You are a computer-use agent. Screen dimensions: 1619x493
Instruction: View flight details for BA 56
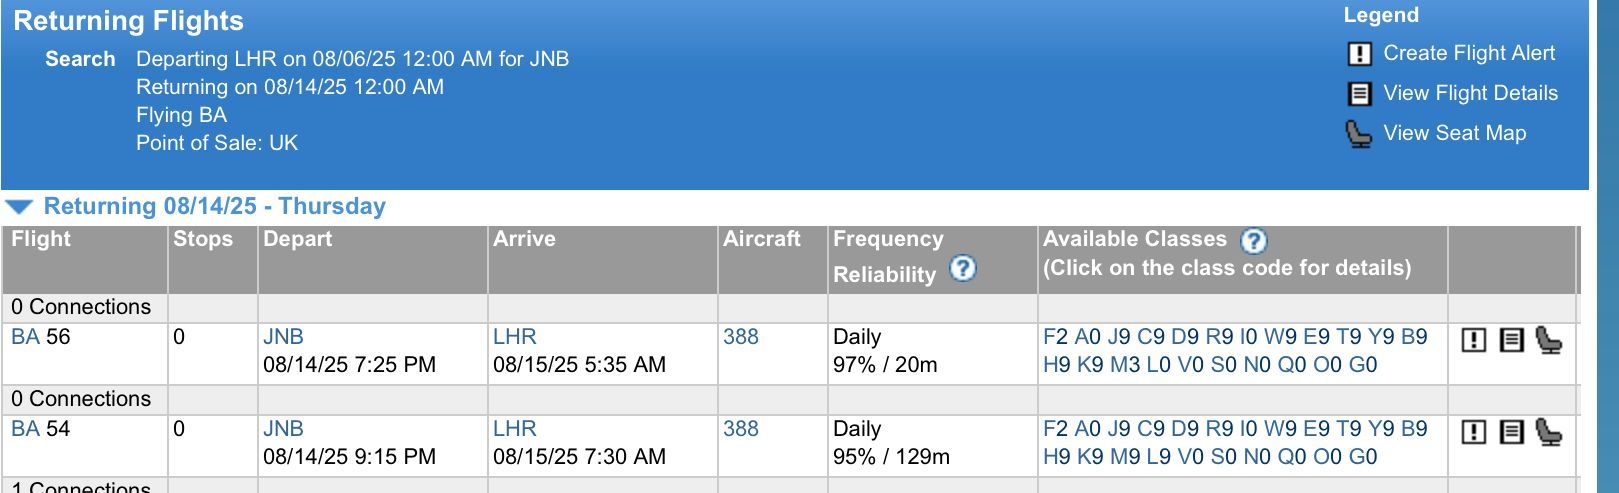coord(1511,340)
